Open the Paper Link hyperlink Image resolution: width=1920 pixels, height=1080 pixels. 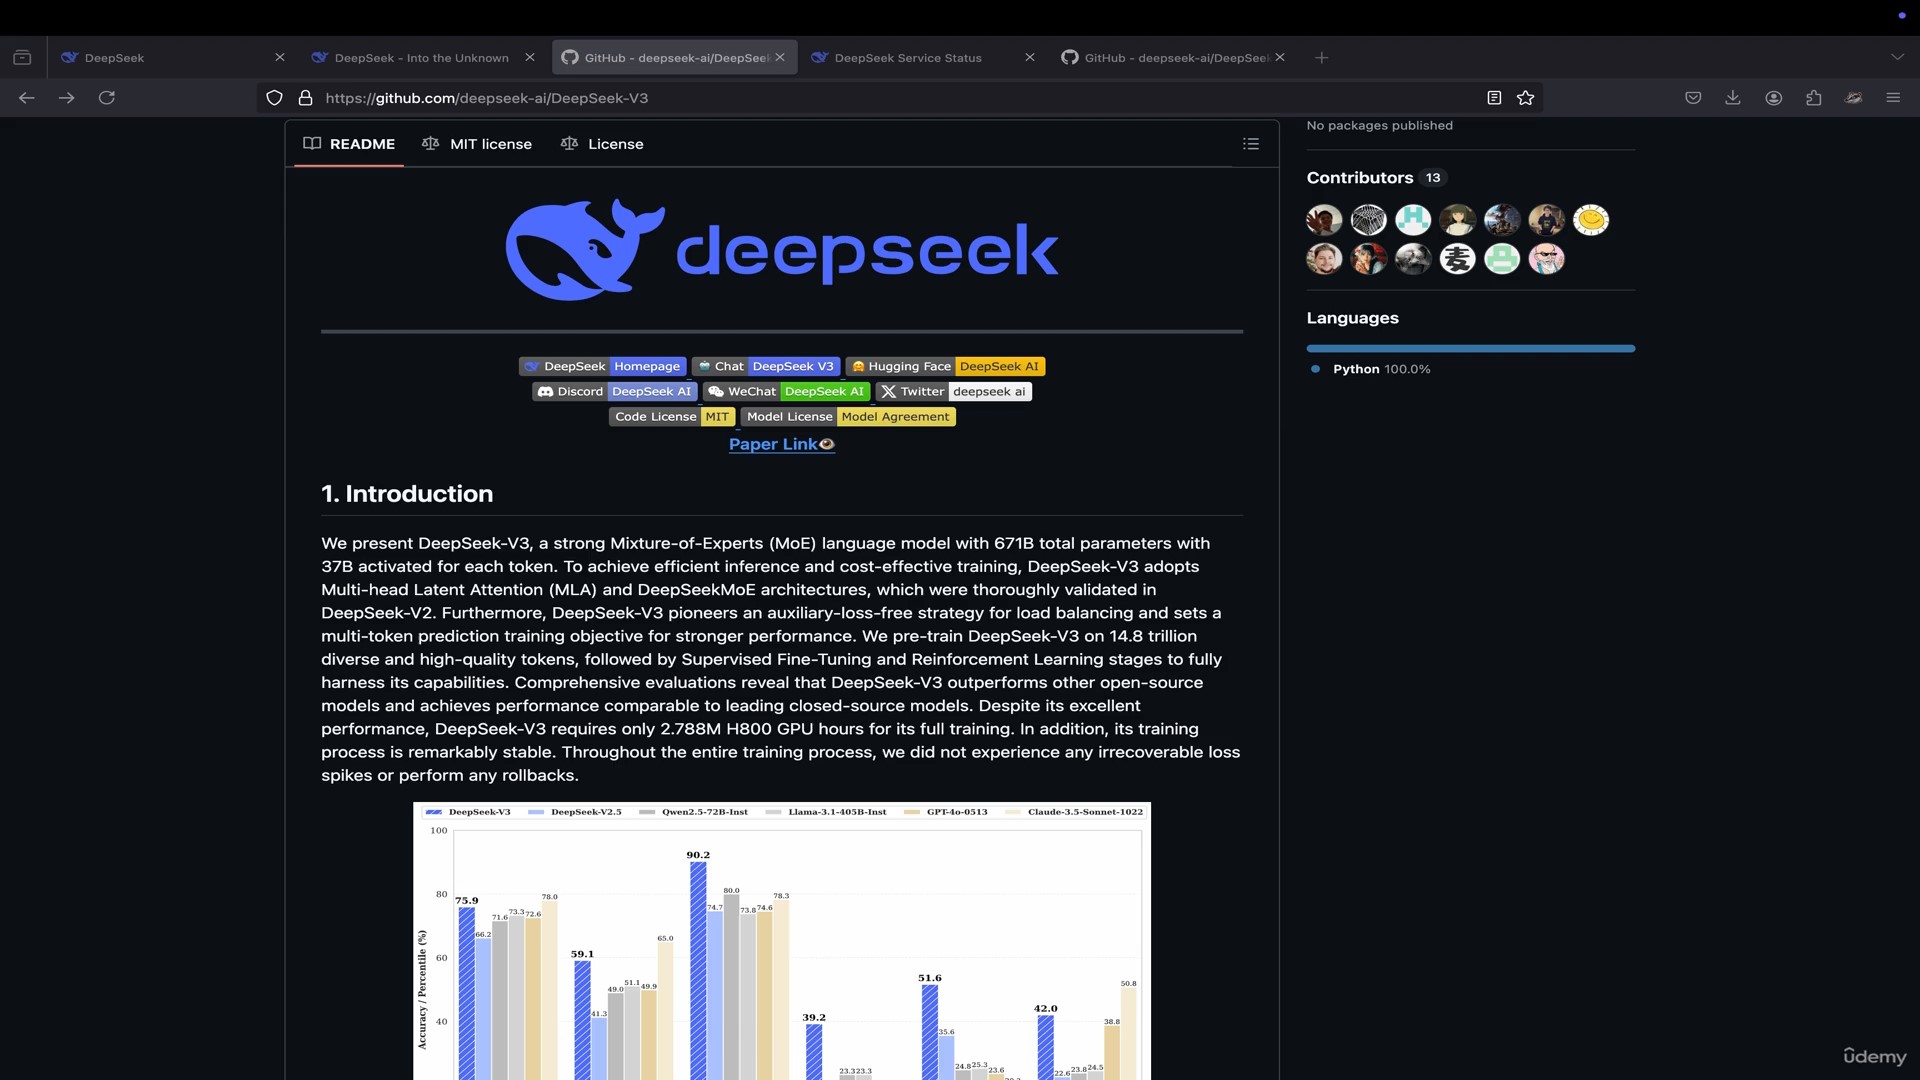pyautogui.click(x=781, y=445)
